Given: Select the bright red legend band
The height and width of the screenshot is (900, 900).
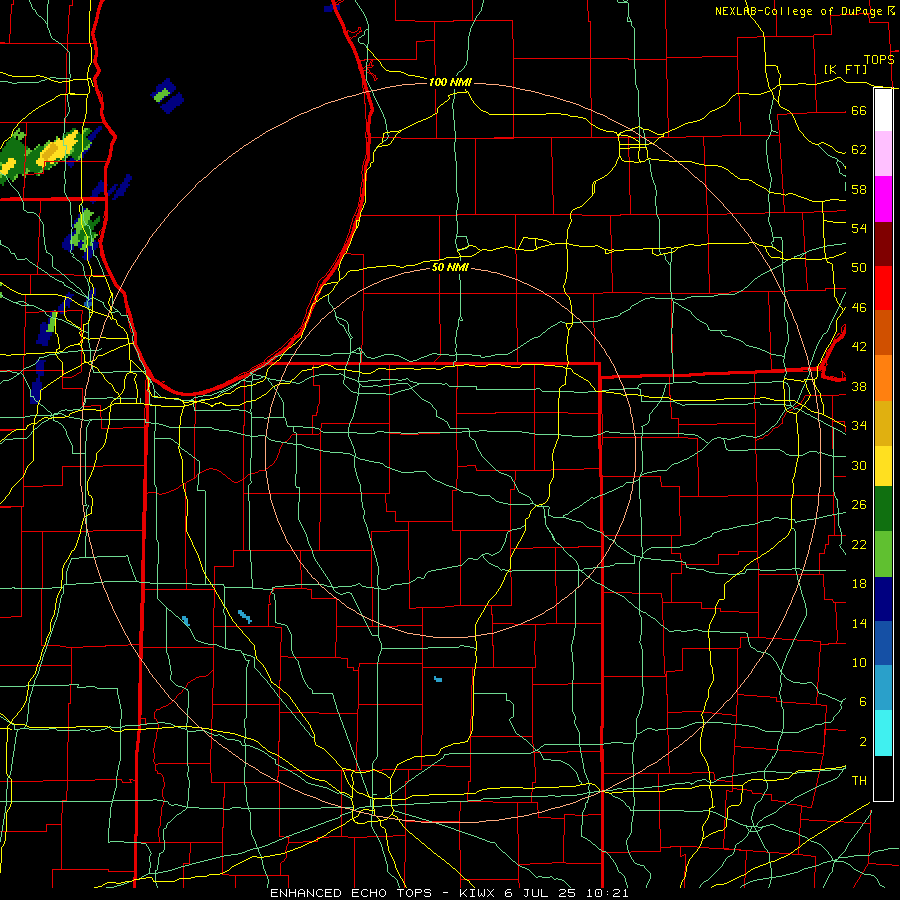Looking at the screenshot, I should 883,288.
